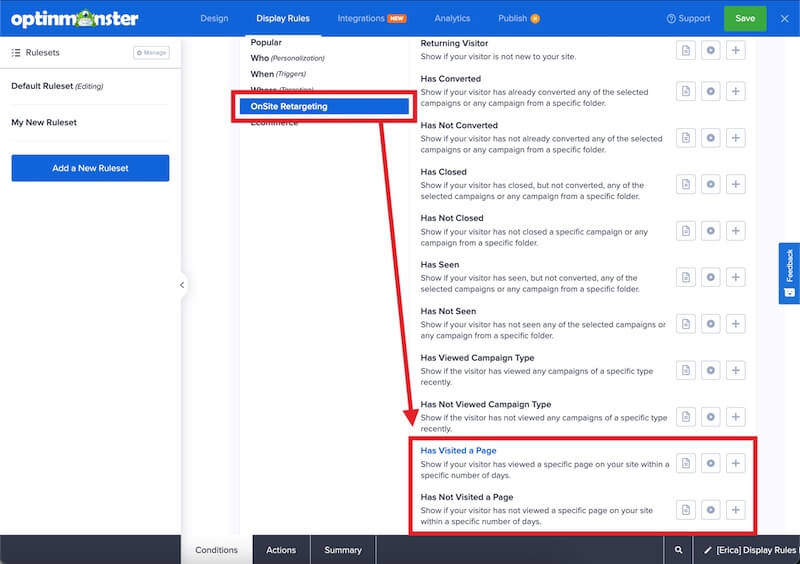Image resolution: width=800 pixels, height=564 pixels.
Task: Click the Rulesets list icon header
Action: click(x=16, y=53)
